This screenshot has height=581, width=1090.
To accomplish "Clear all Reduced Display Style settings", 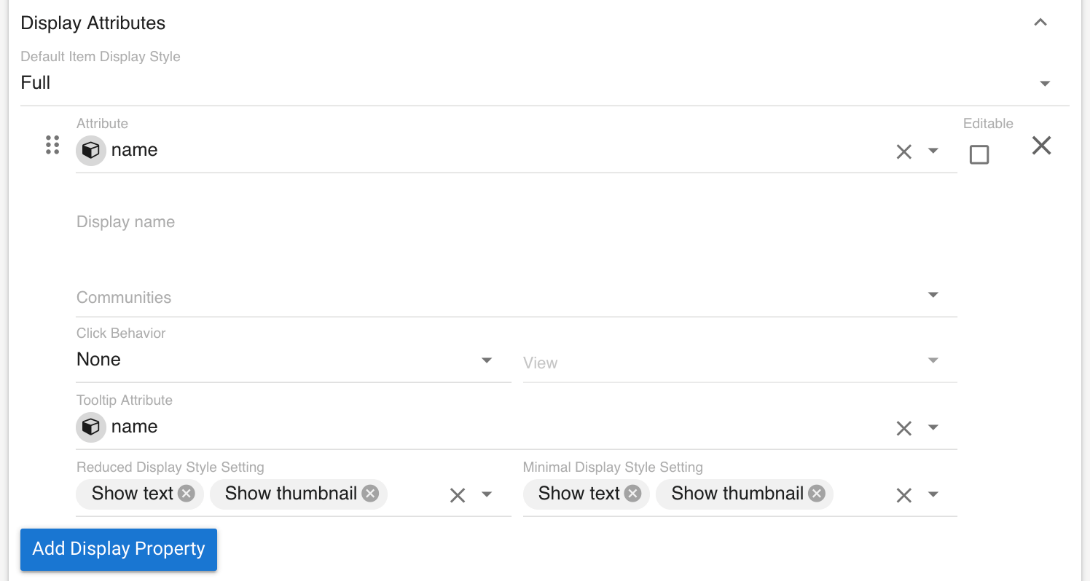I will [x=457, y=495].
